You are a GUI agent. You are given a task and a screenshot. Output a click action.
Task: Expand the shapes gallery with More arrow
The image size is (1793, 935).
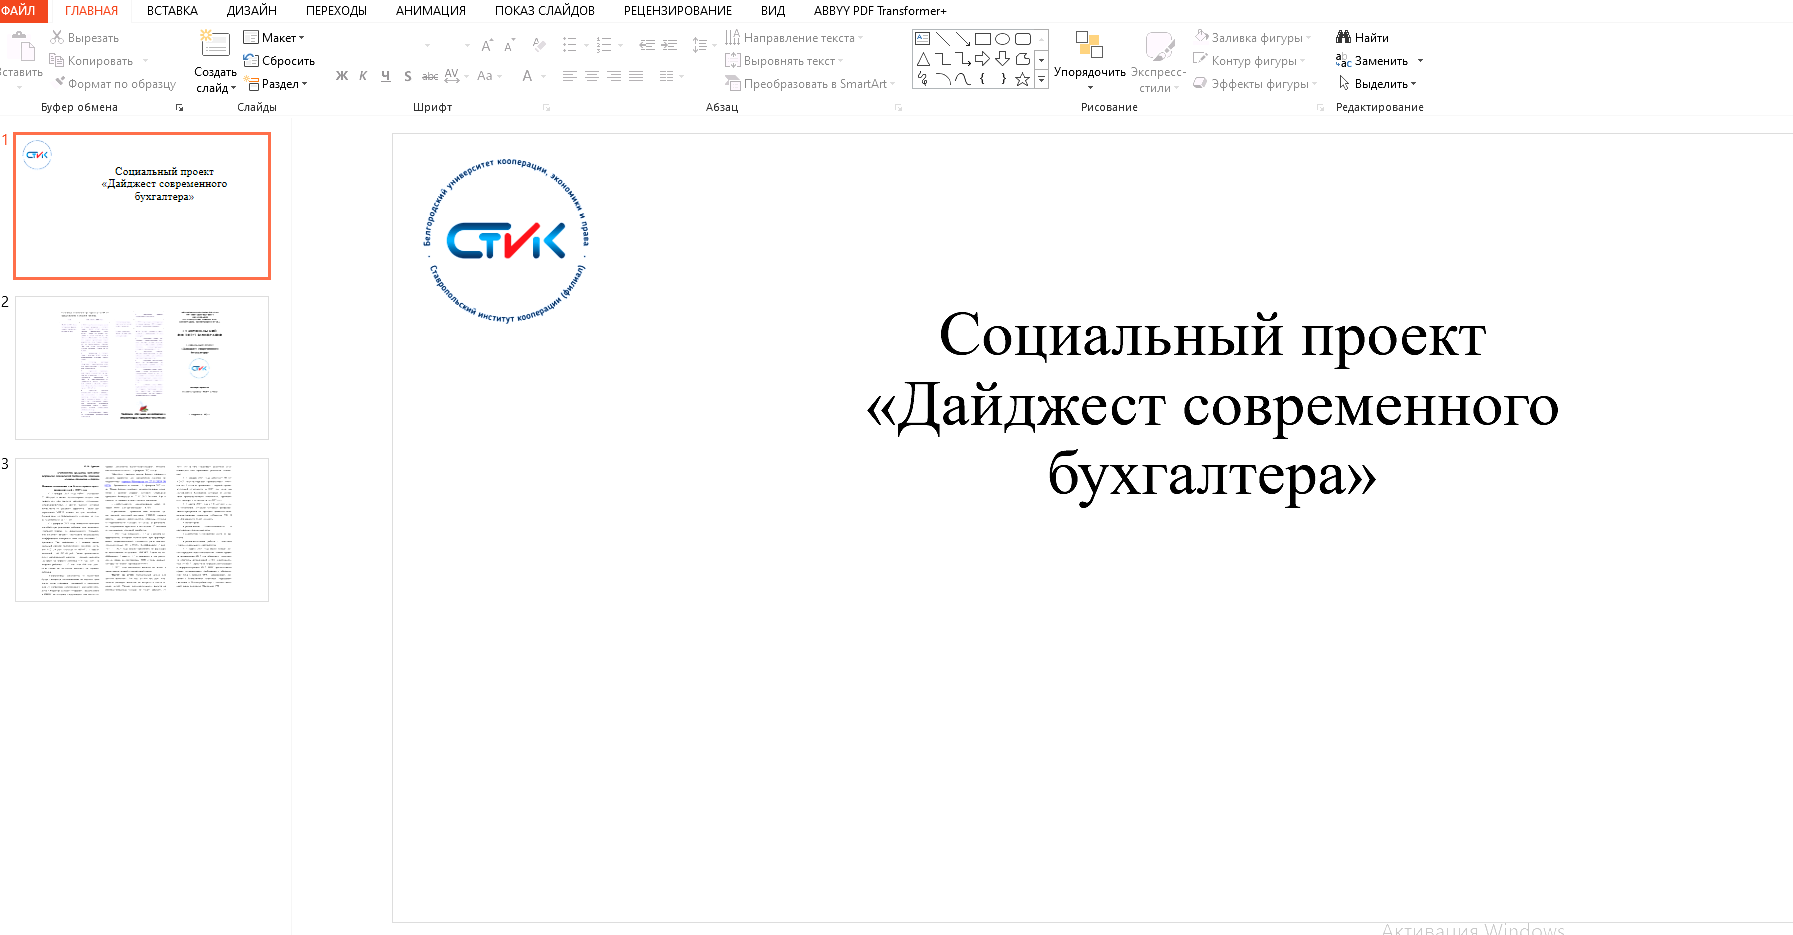point(1041,79)
